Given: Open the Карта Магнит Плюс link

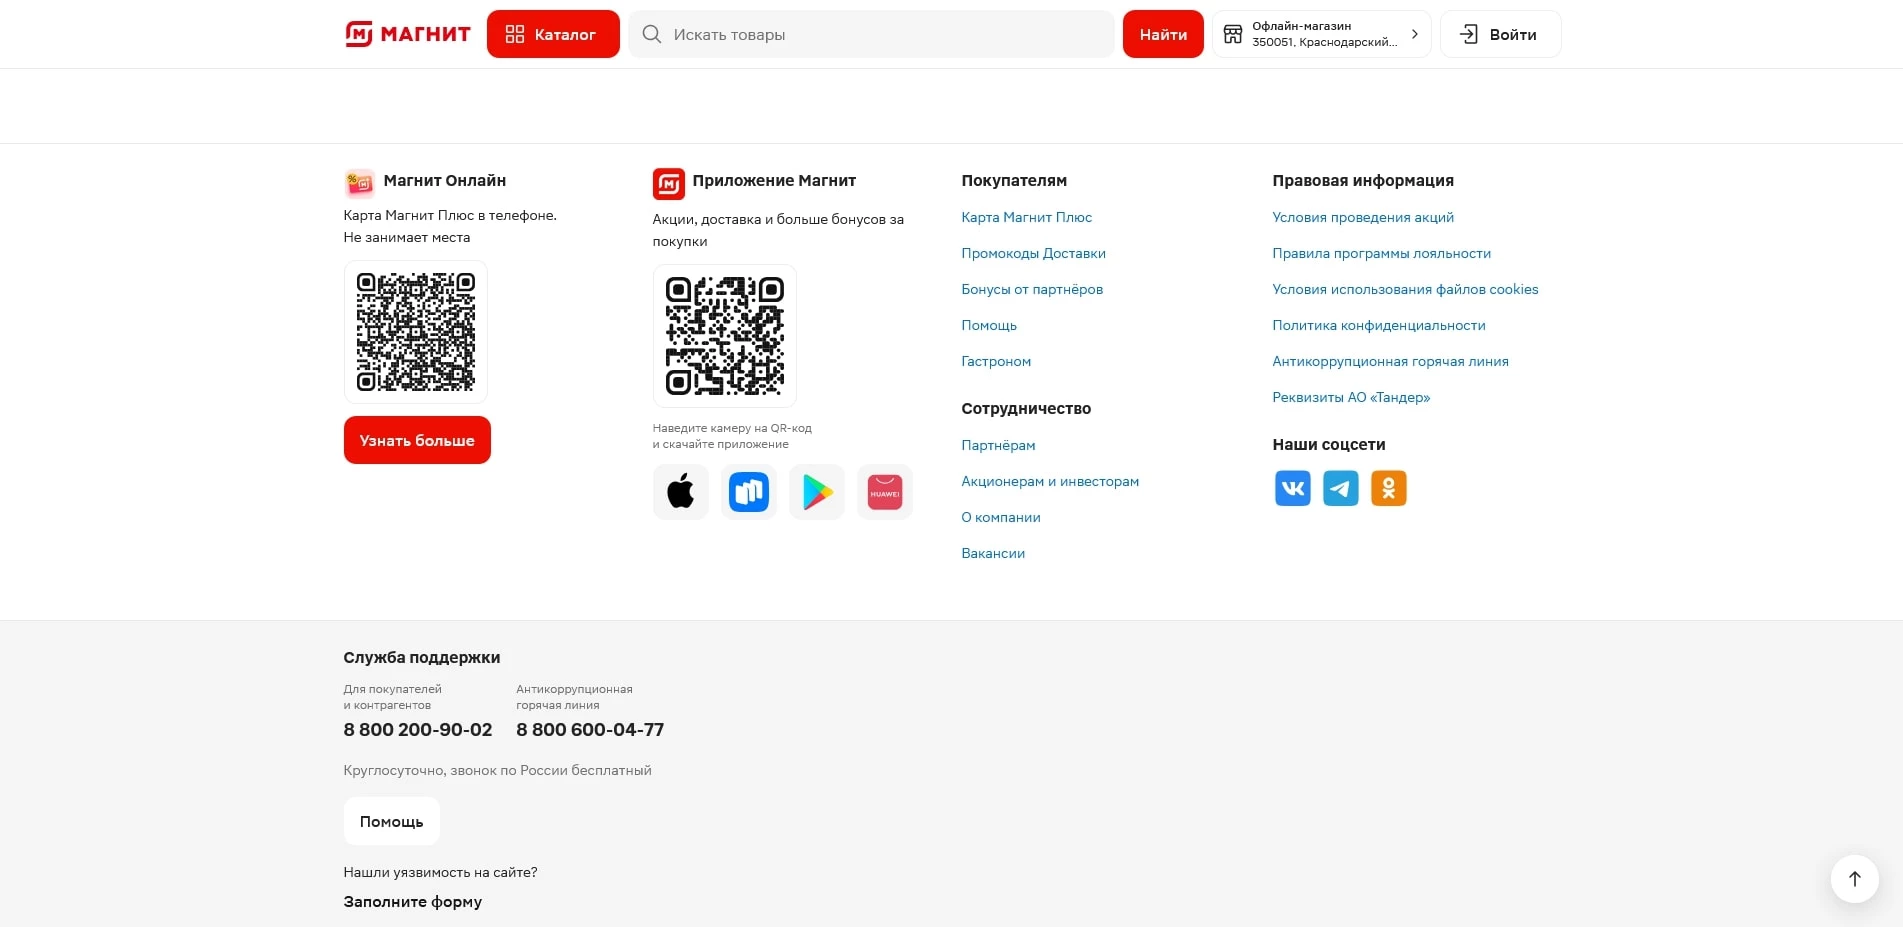Looking at the screenshot, I should (1026, 217).
